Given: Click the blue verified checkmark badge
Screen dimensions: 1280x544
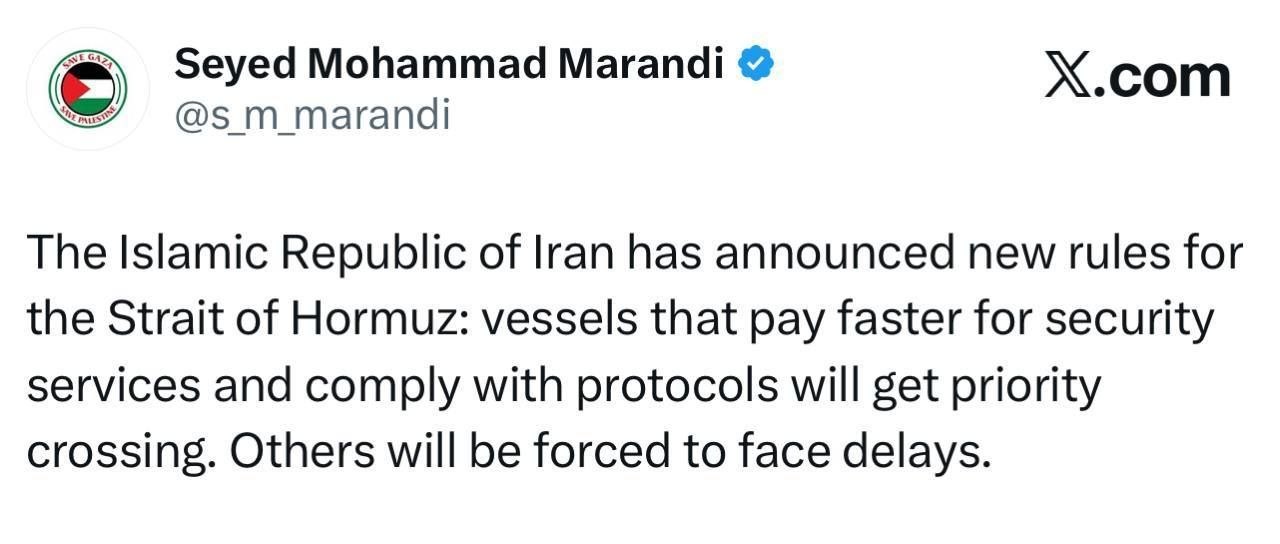Looking at the screenshot, I should click(756, 67).
